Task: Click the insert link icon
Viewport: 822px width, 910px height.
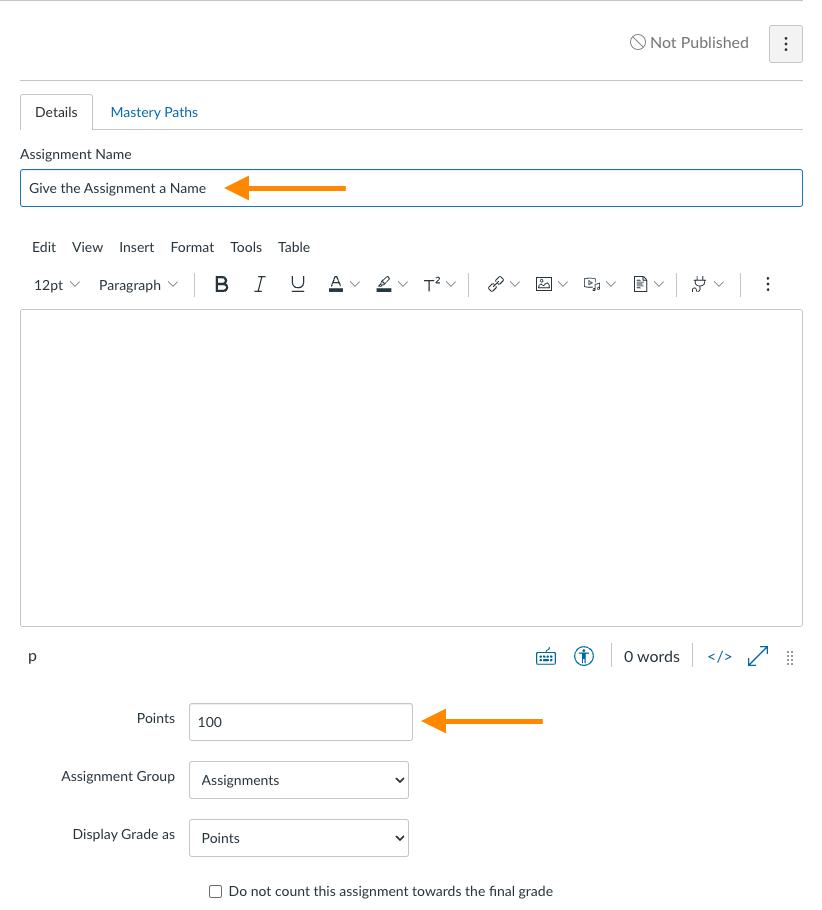Action: click(x=495, y=285)
